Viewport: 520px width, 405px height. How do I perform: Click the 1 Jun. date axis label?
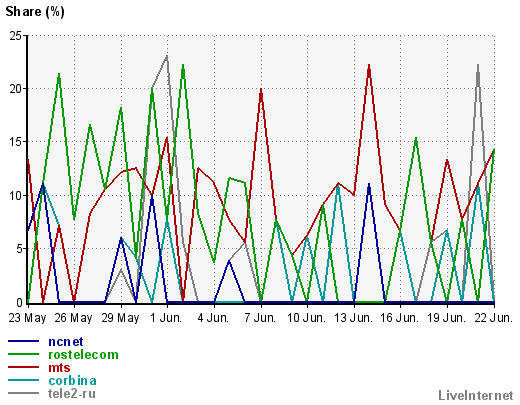click(x=166, y=318)
